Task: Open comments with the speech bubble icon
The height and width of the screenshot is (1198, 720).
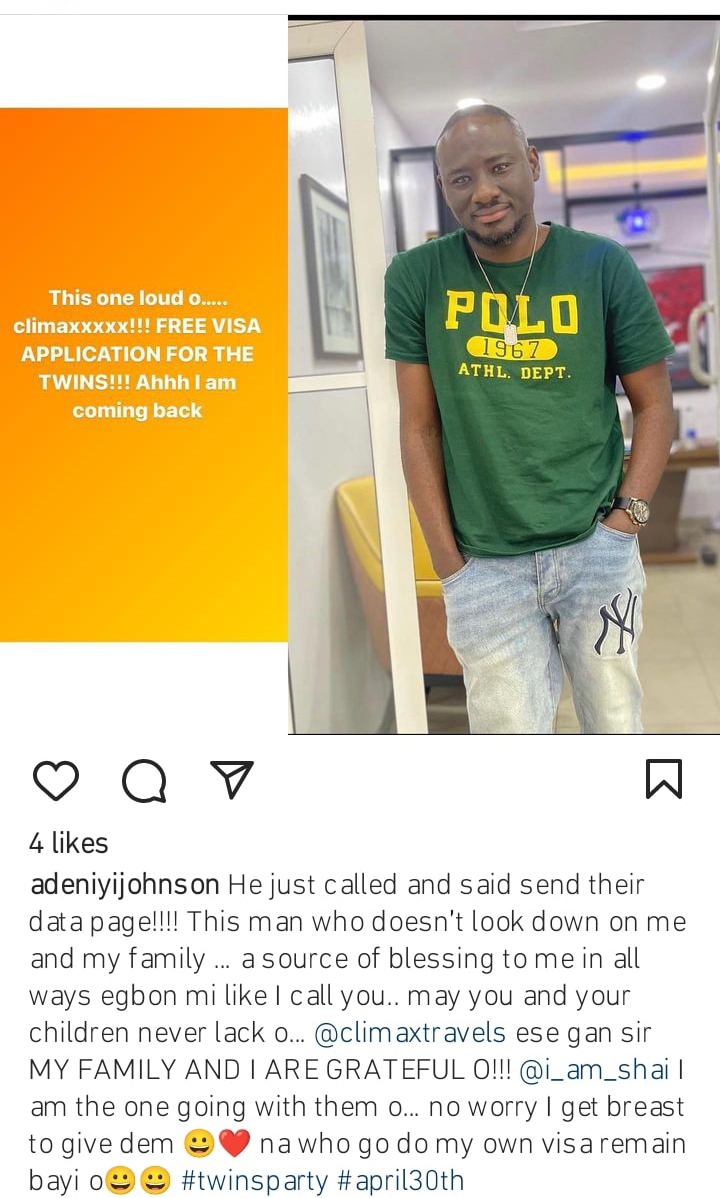Action: [144, 781]
